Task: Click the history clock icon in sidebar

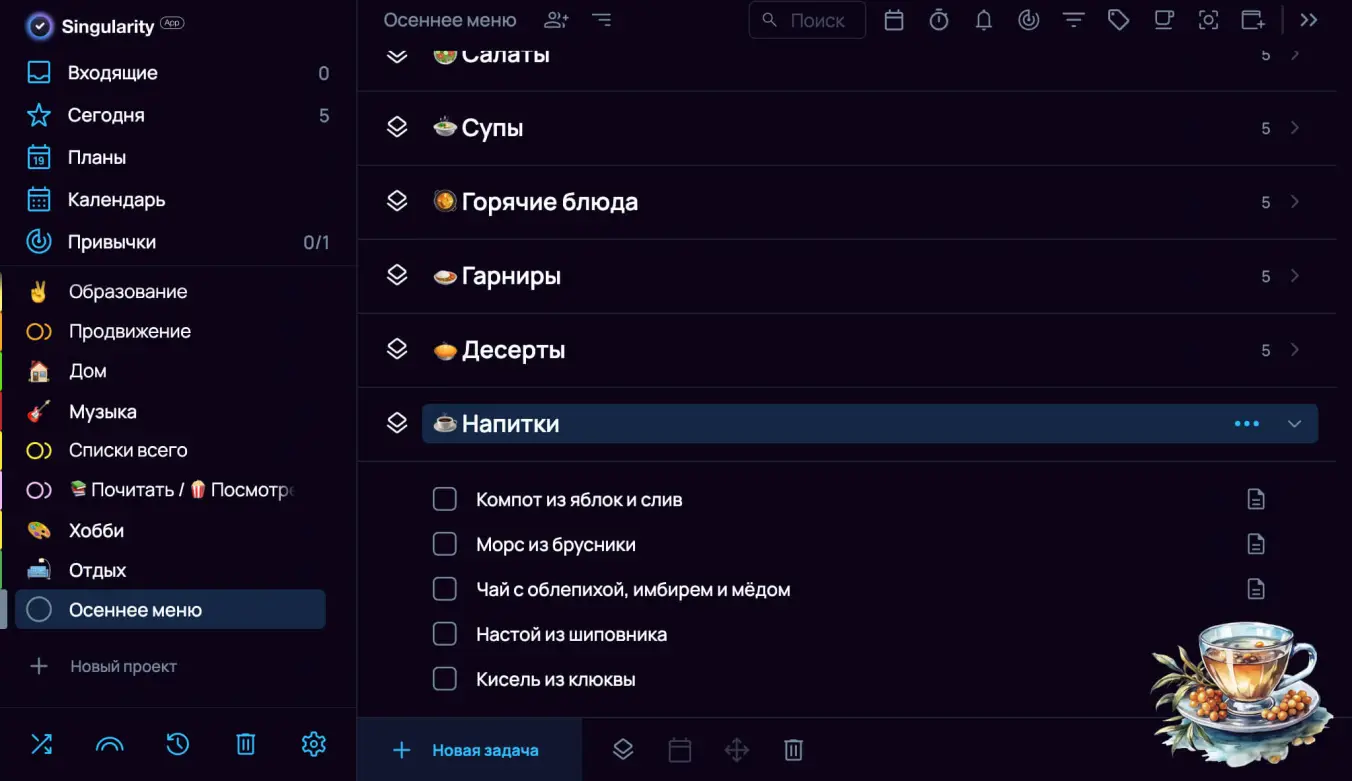Action: coord(177,744)
